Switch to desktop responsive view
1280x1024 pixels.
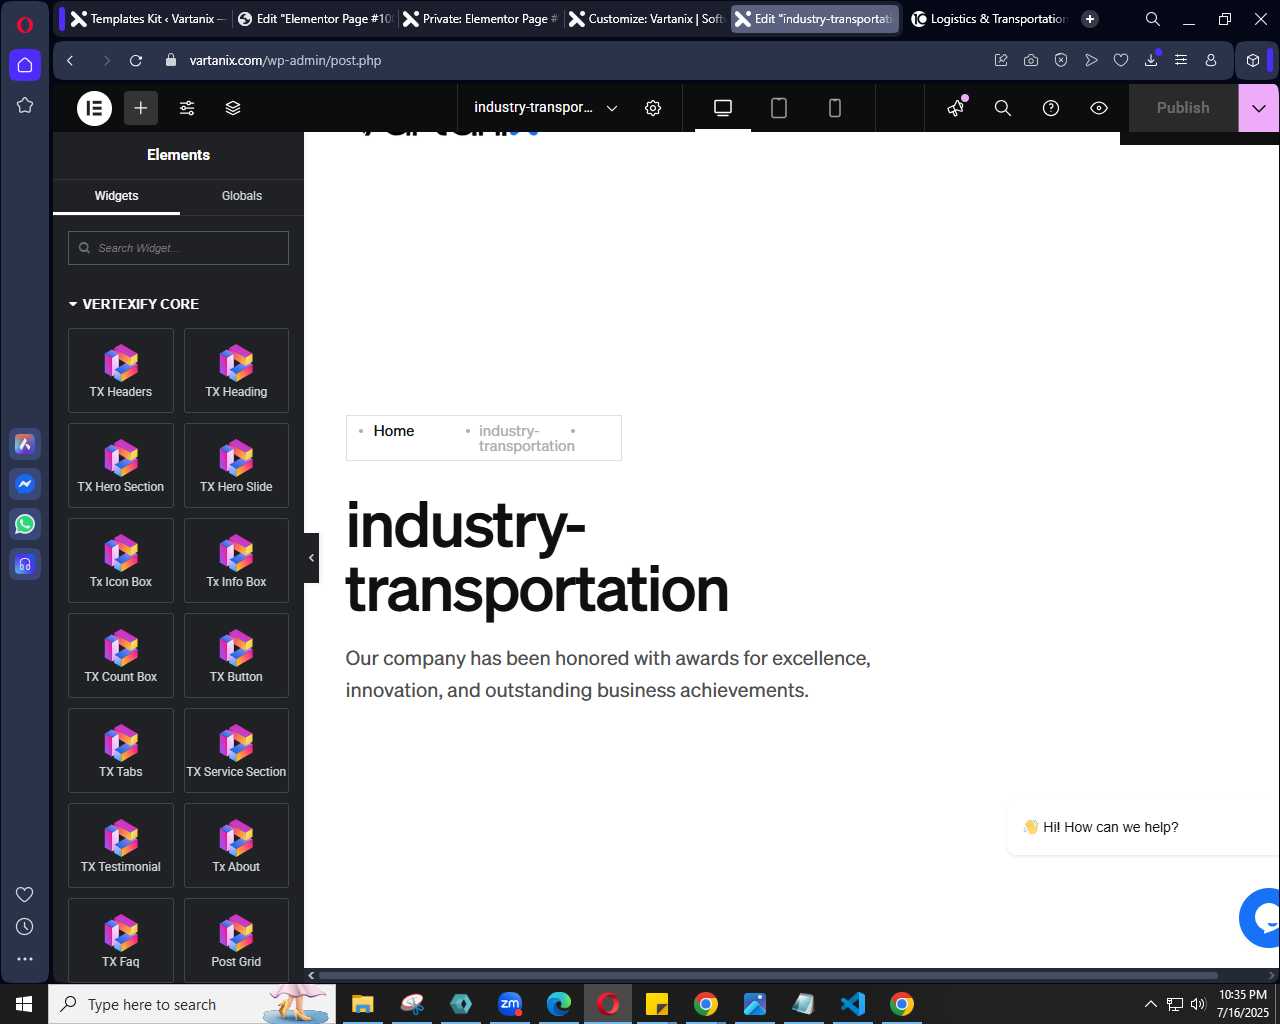pos(723,108)
